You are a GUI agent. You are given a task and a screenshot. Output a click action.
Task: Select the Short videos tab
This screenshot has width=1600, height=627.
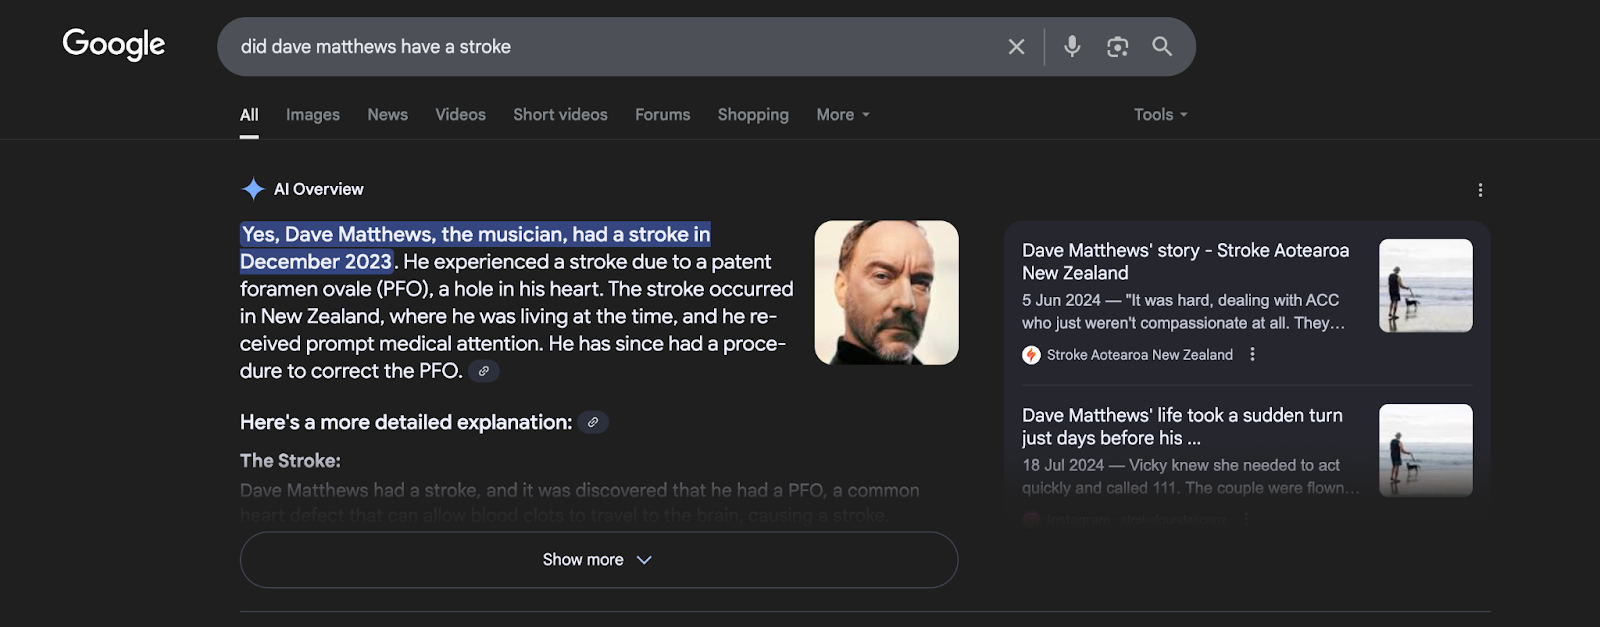click(x=560, y=115)
